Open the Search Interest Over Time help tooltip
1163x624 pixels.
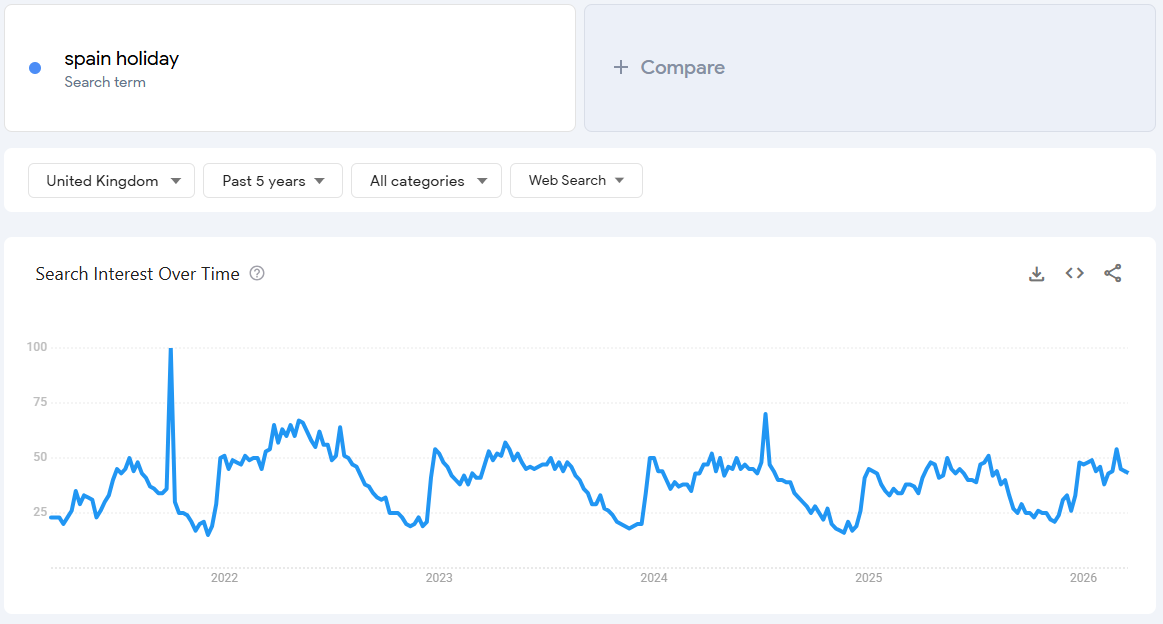(x=257, y=273)
